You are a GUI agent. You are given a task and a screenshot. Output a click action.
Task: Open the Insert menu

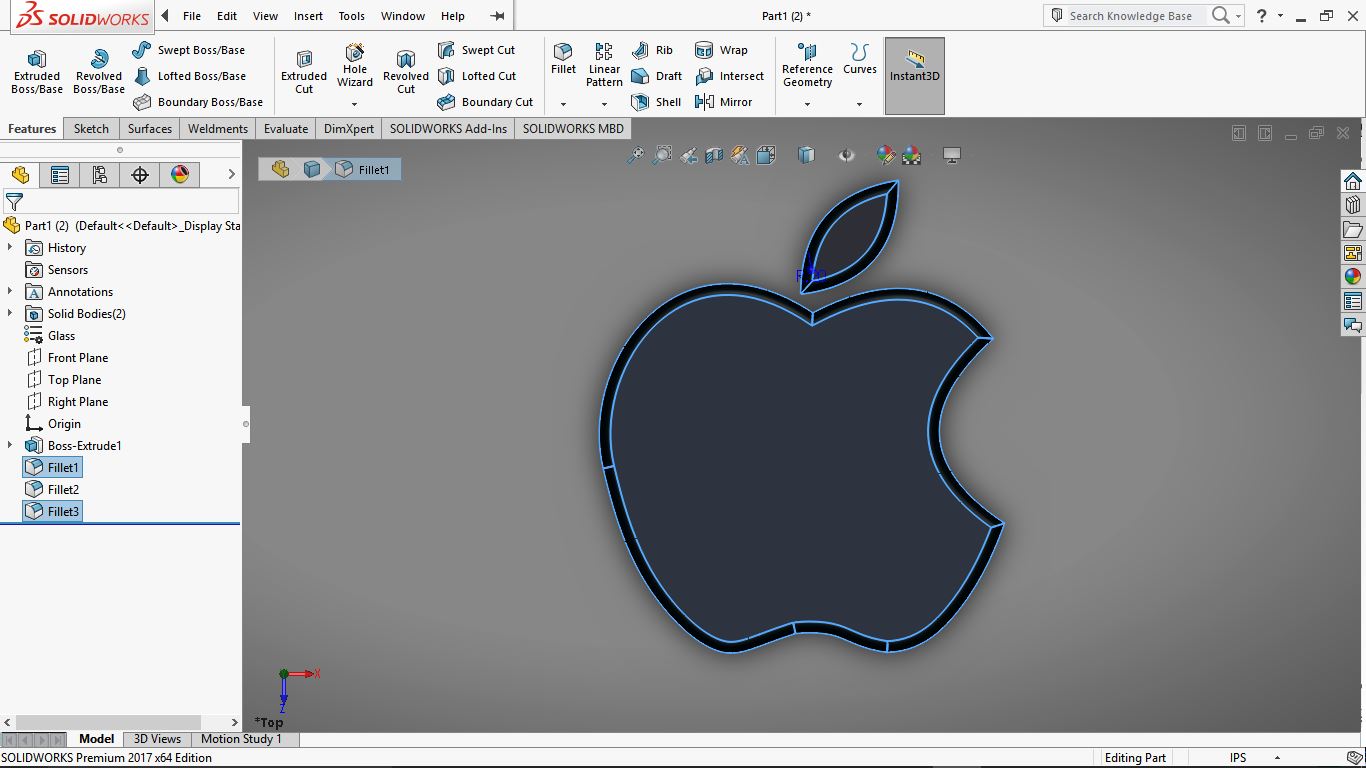pyautogui.click(x=308, y=15)
